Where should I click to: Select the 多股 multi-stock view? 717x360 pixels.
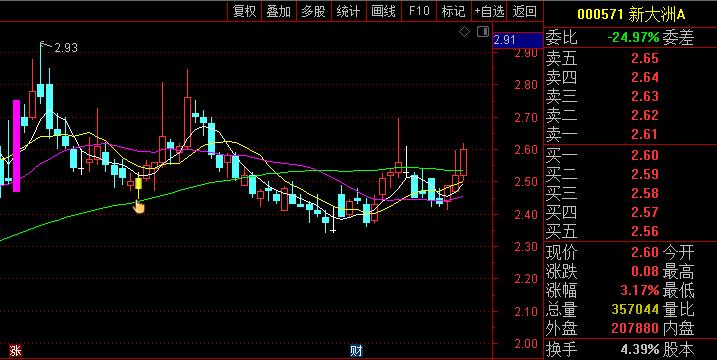314,11
